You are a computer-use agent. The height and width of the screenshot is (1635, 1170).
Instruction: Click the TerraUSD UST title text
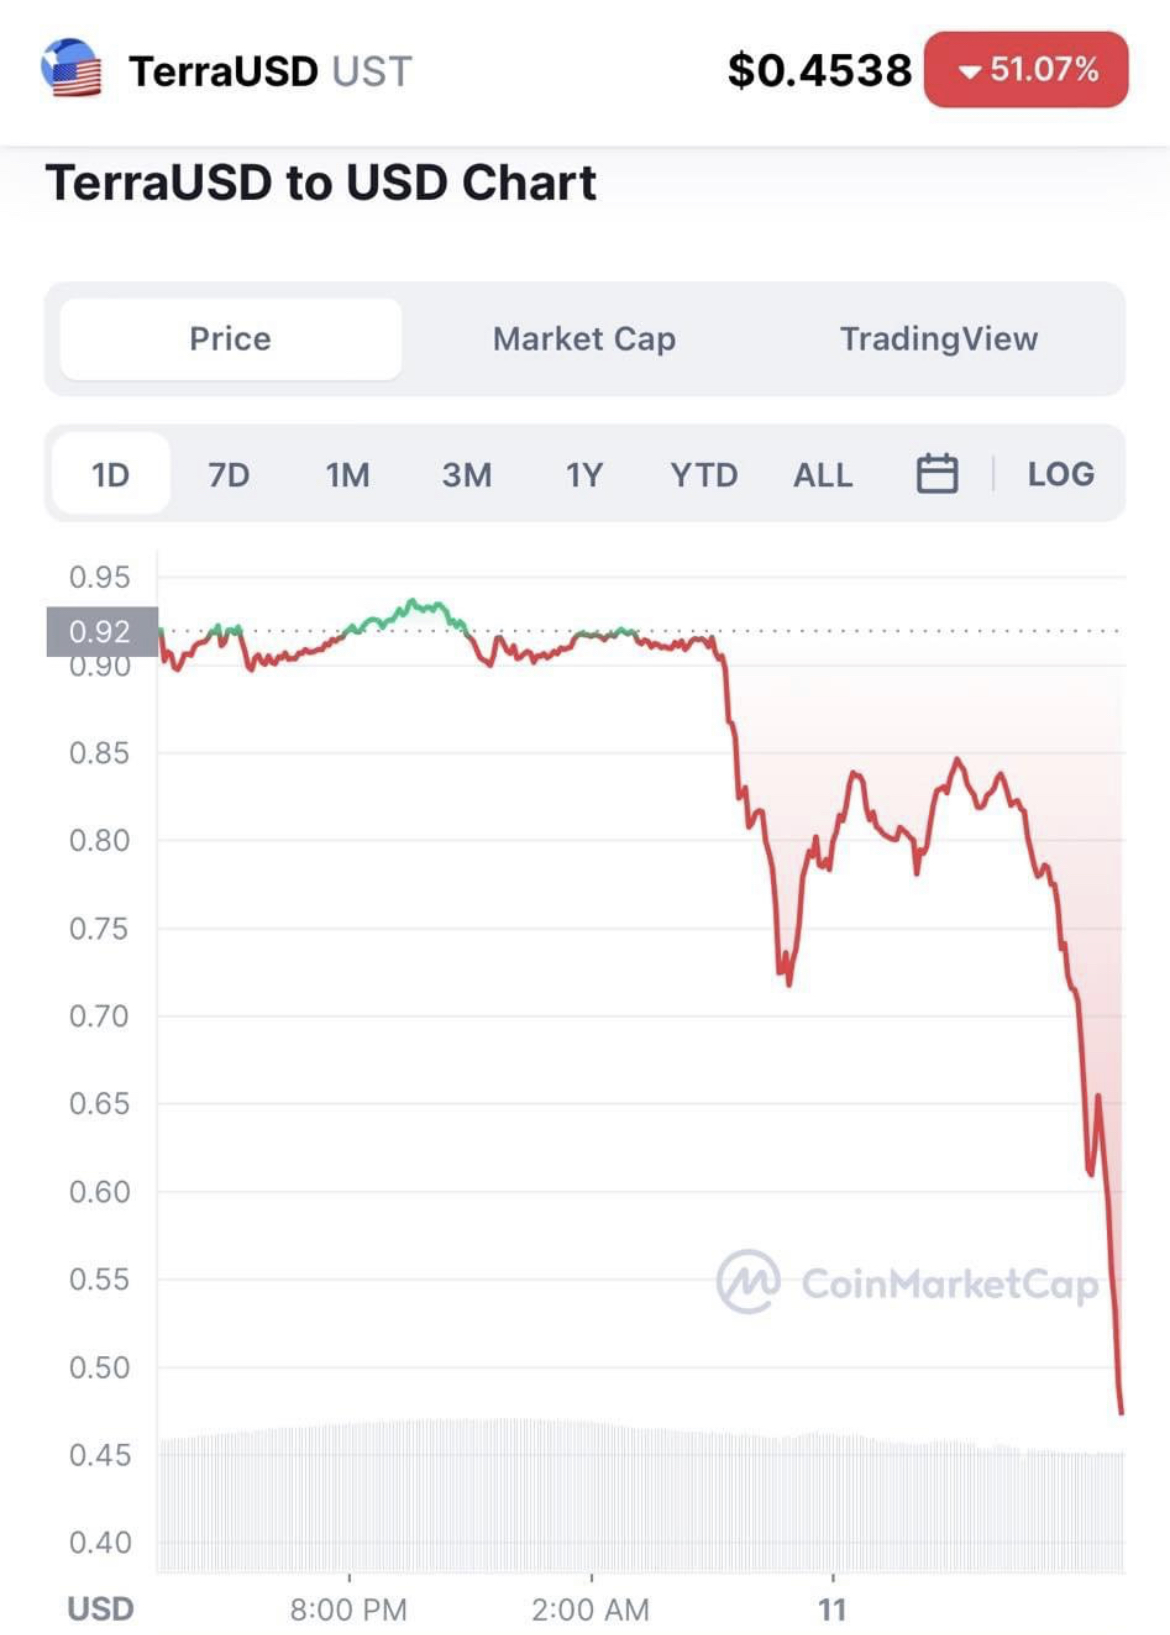(270, 71)
